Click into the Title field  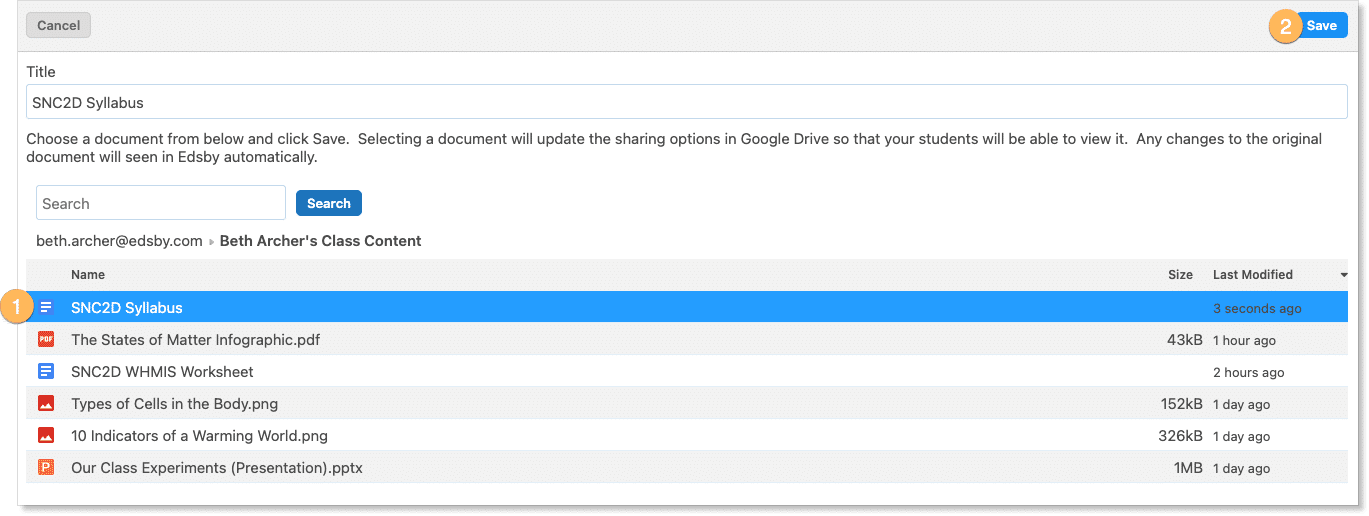click(686, 102)
